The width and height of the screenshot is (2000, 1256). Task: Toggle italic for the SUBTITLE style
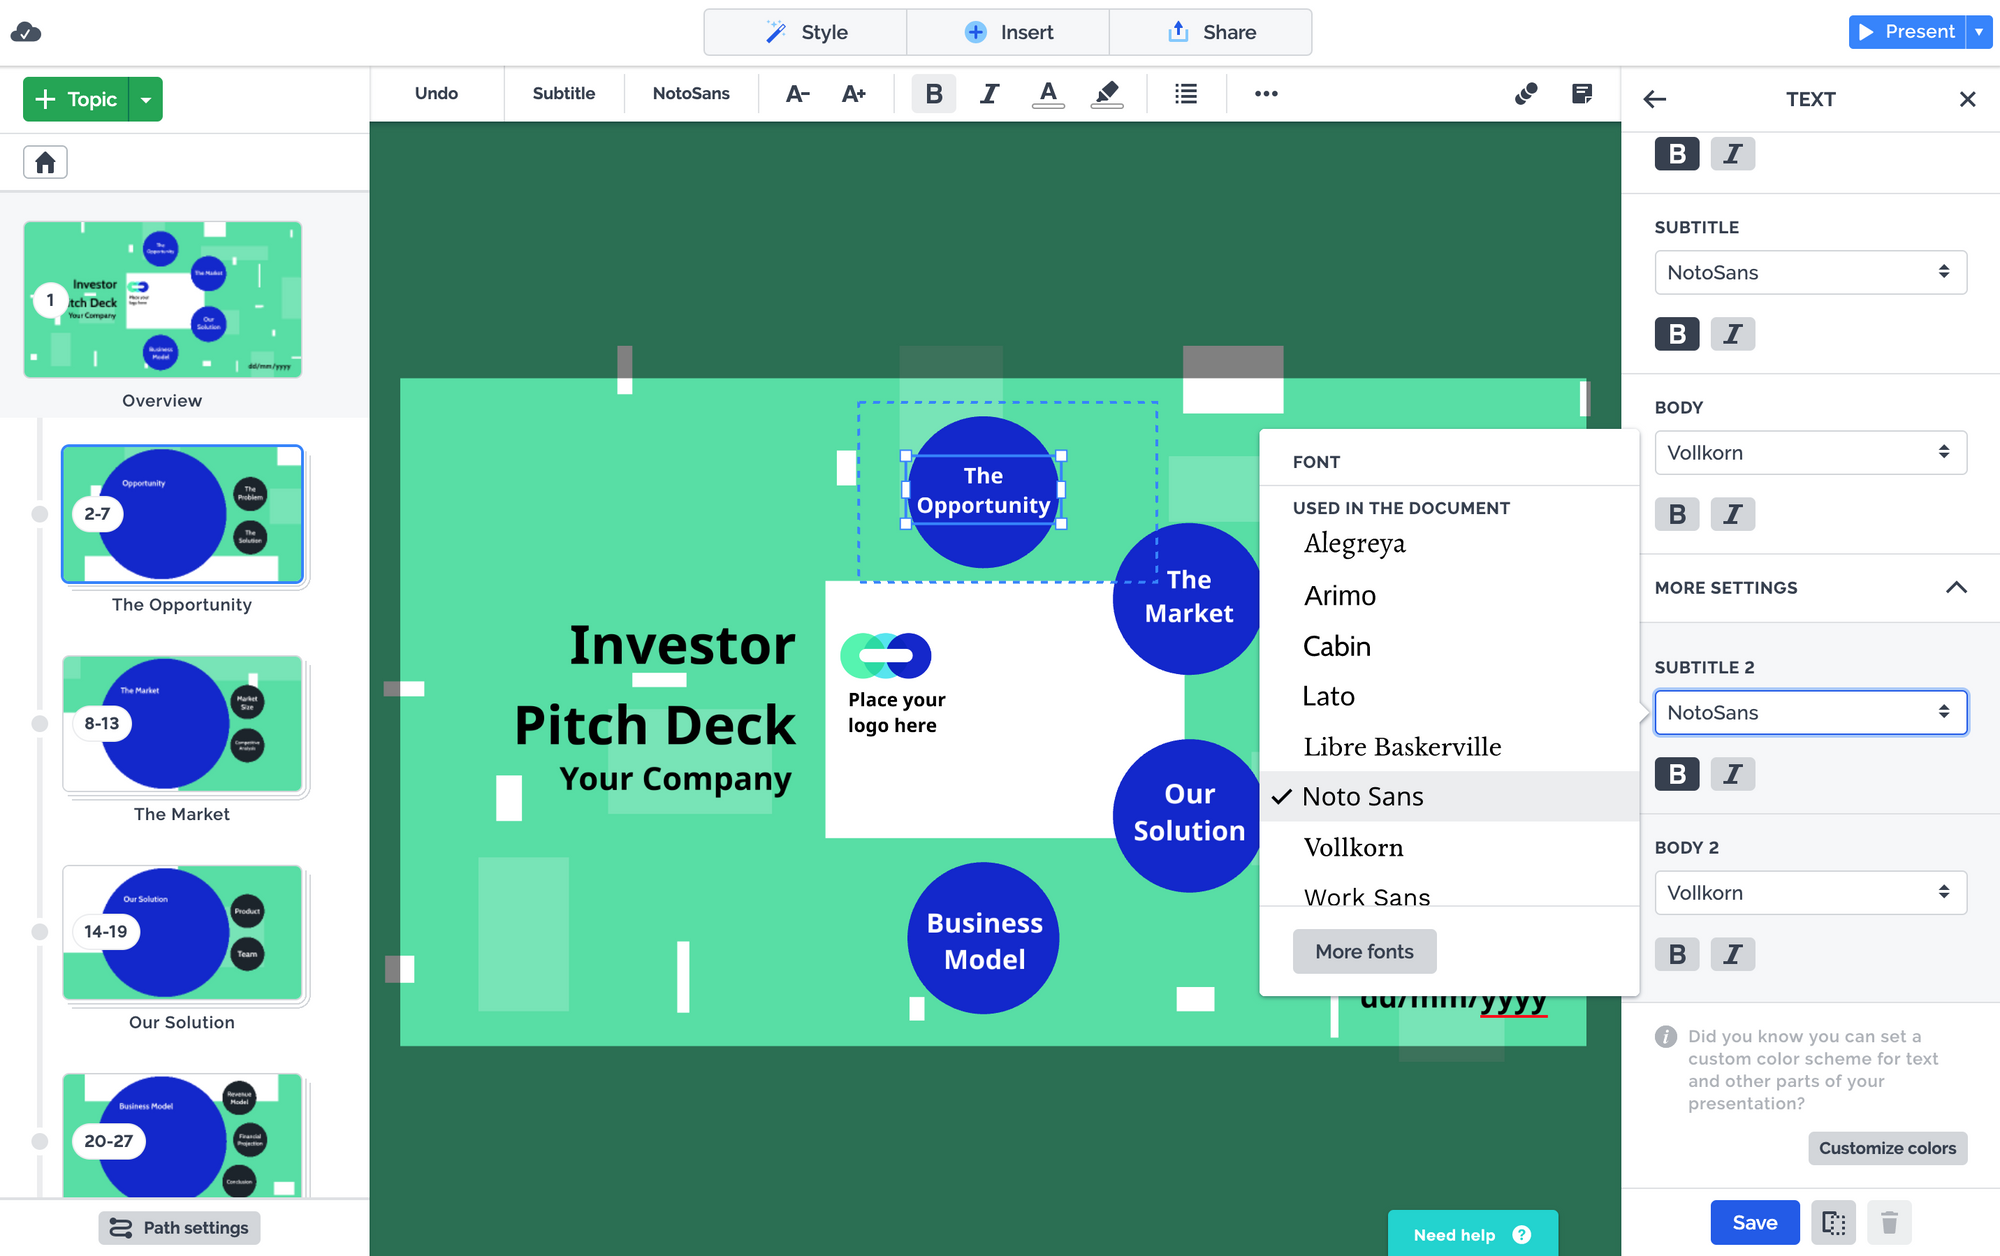[x=1733, y=333]
